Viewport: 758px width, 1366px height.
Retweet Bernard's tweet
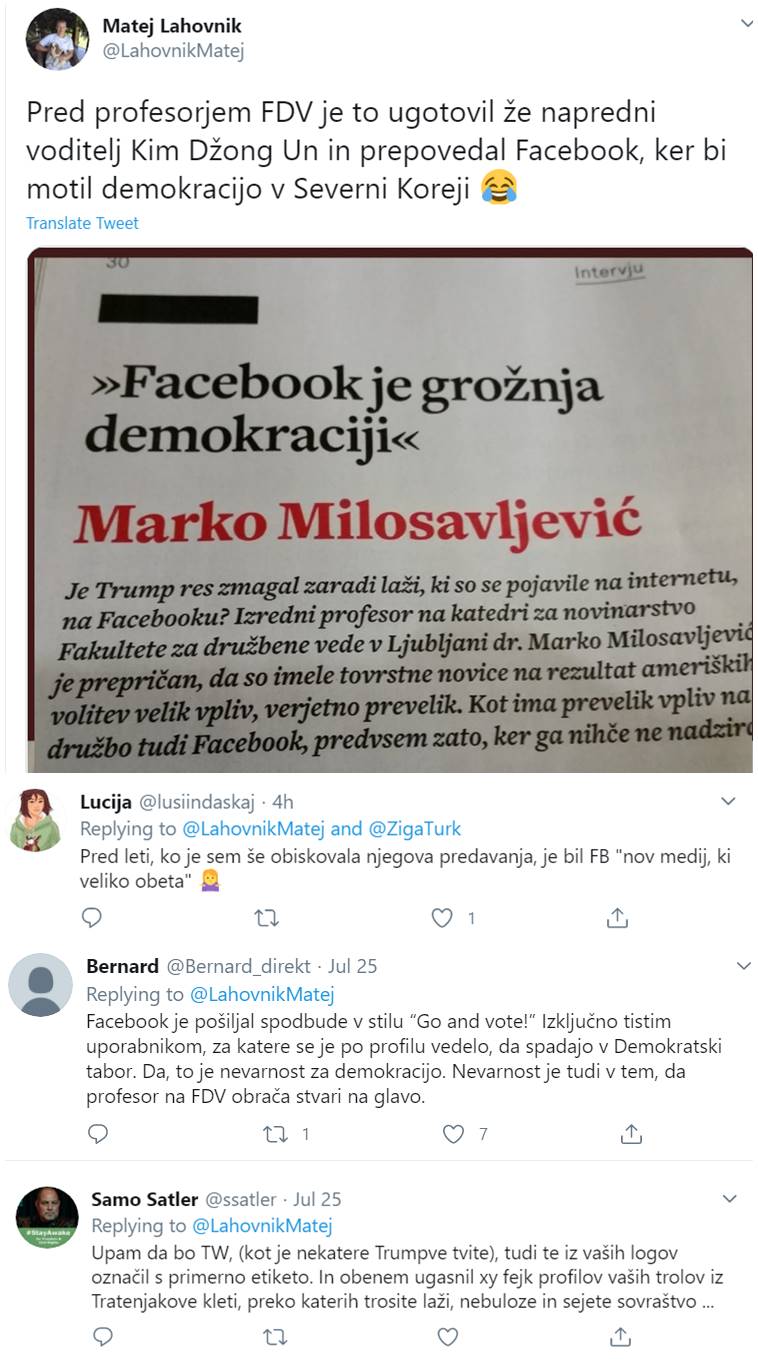(274, 1133)
